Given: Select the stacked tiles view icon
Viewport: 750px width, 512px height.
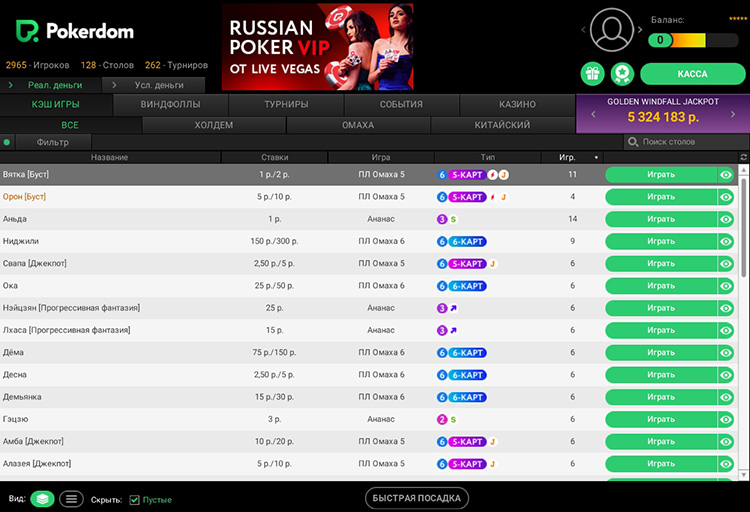Looking at the screenshot, I should pyautogui.click(x=43, y=499).
